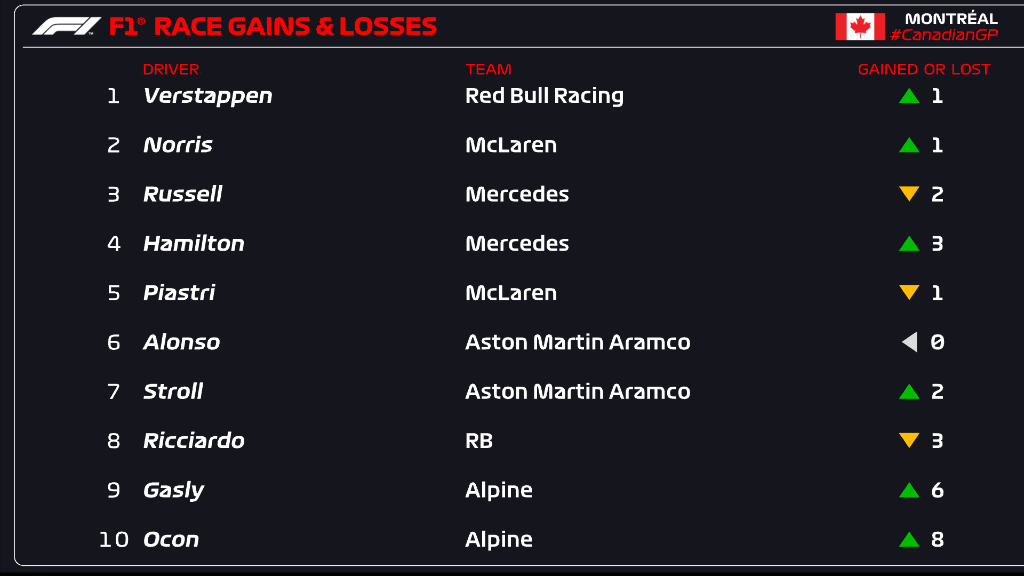
Task: Open the #CanadianGP hashtag
Action: 943,35
